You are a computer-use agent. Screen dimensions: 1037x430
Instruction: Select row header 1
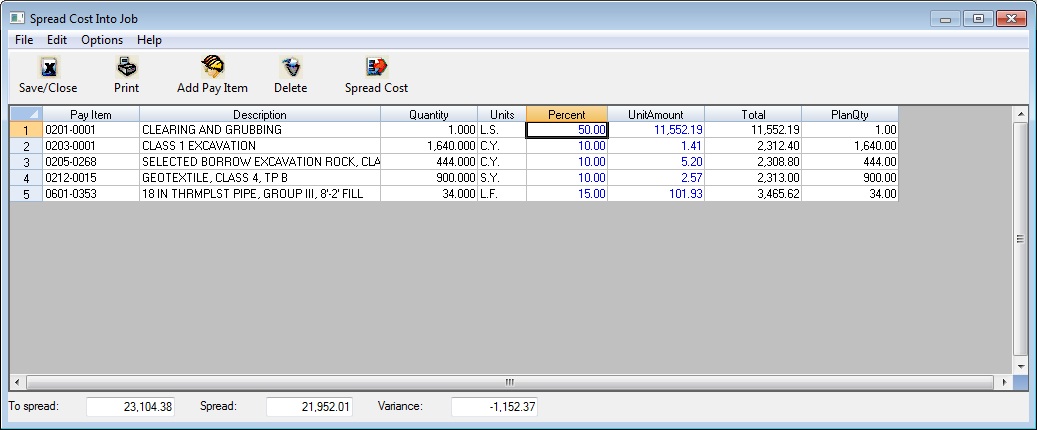tap(26, 130)
